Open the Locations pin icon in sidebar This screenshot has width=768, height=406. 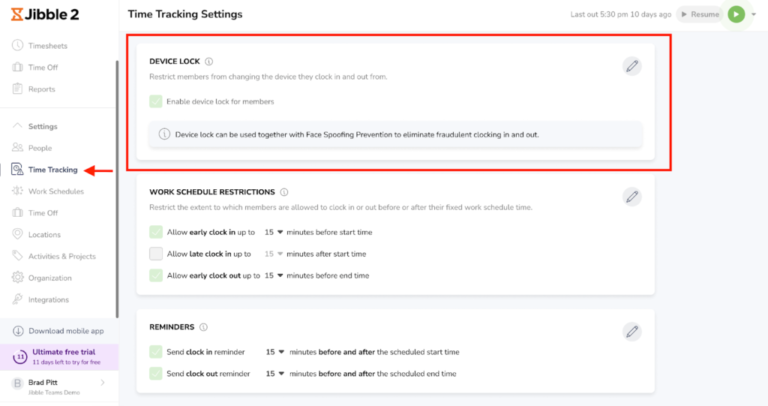tap(17, 234)
